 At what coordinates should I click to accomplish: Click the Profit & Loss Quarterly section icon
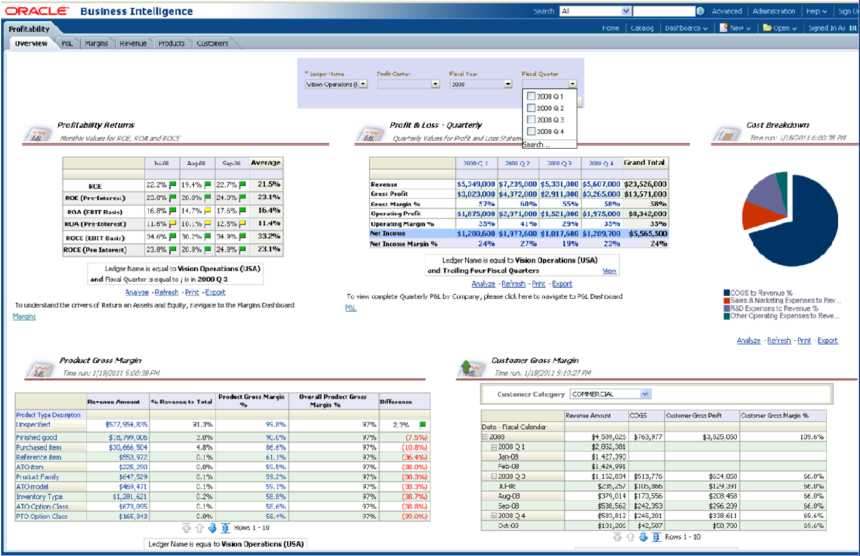[370, 133]
